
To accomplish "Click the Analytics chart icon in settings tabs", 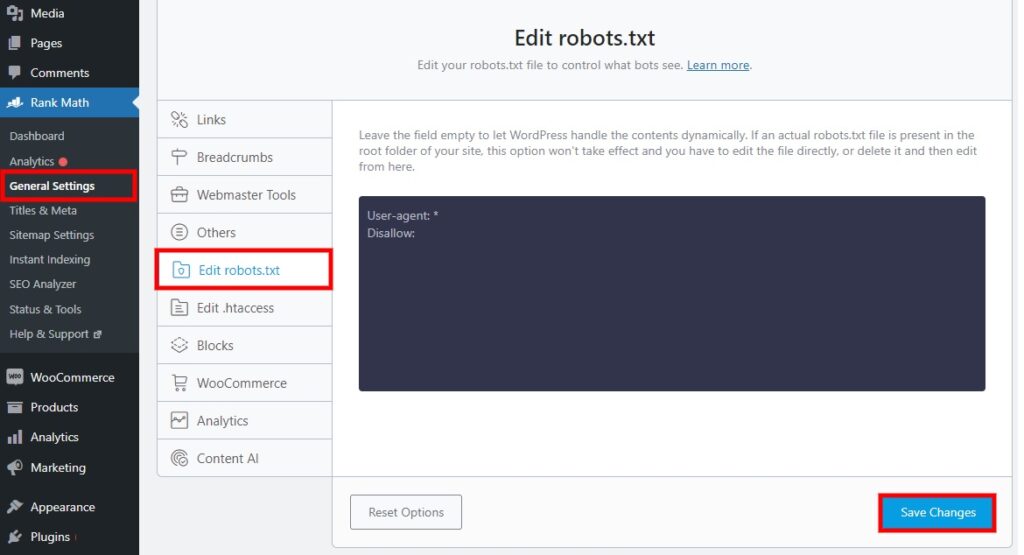I will click(179, 420).
